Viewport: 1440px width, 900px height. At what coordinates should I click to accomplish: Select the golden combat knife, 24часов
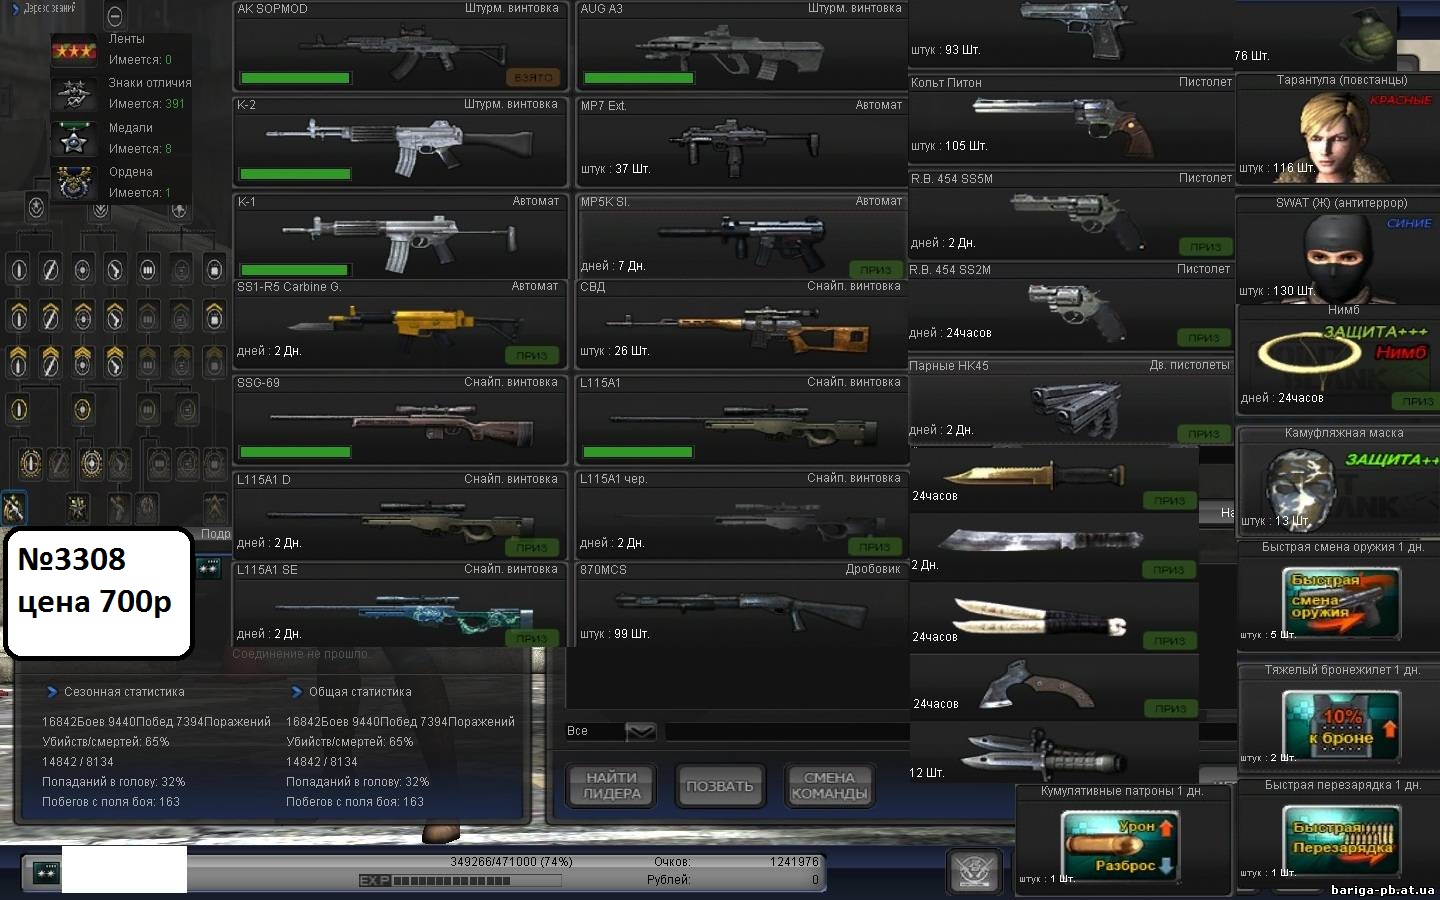(x=1054, y=478)
